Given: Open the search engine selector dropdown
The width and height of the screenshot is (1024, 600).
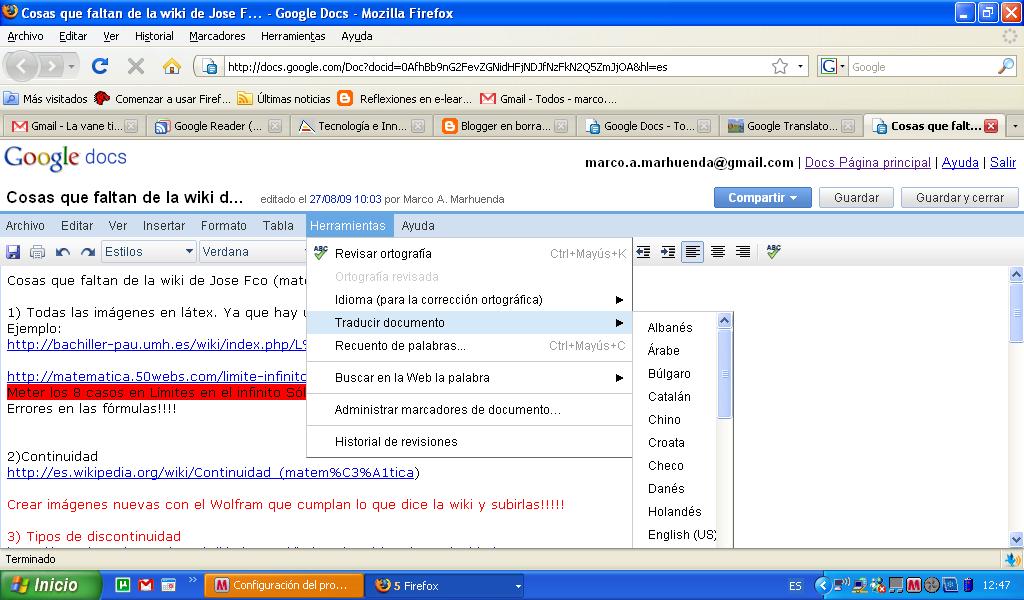Looking at the screenshot, I should pyautogui.click(x=833, y=66).
